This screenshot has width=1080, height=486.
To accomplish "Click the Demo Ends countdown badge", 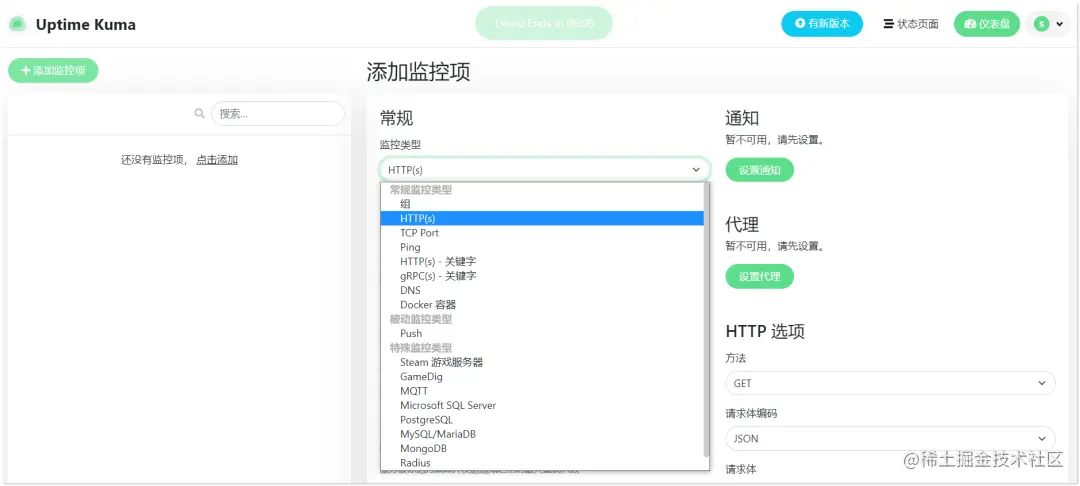I will tap(544, 23).
